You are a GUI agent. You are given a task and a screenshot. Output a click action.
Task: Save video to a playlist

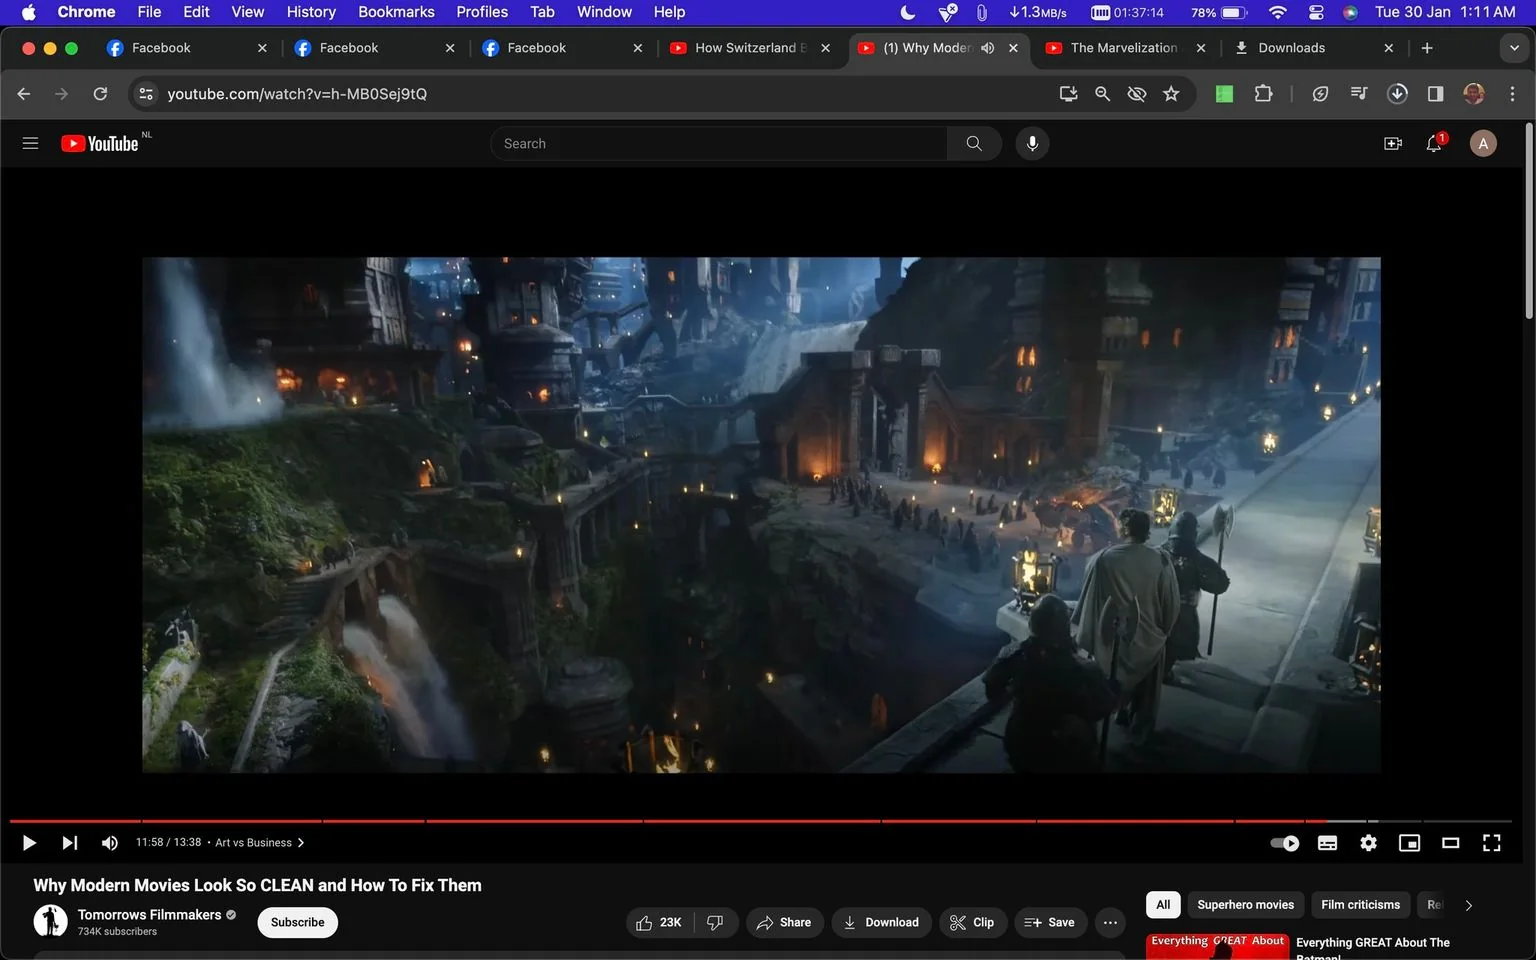[x=1050, y=922]
